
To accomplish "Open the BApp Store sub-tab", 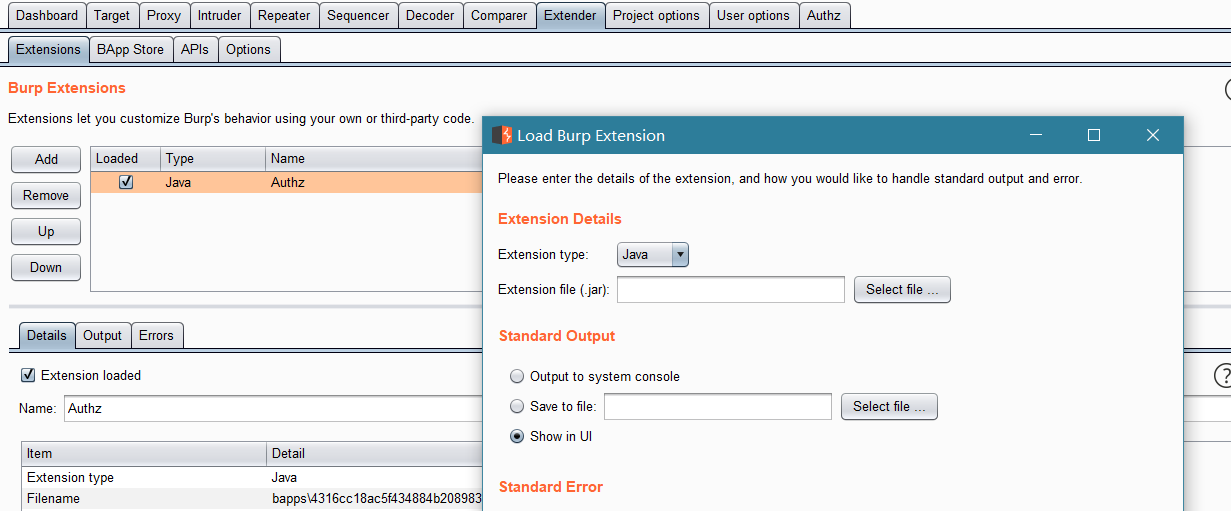I will click(x=130, y=49).
